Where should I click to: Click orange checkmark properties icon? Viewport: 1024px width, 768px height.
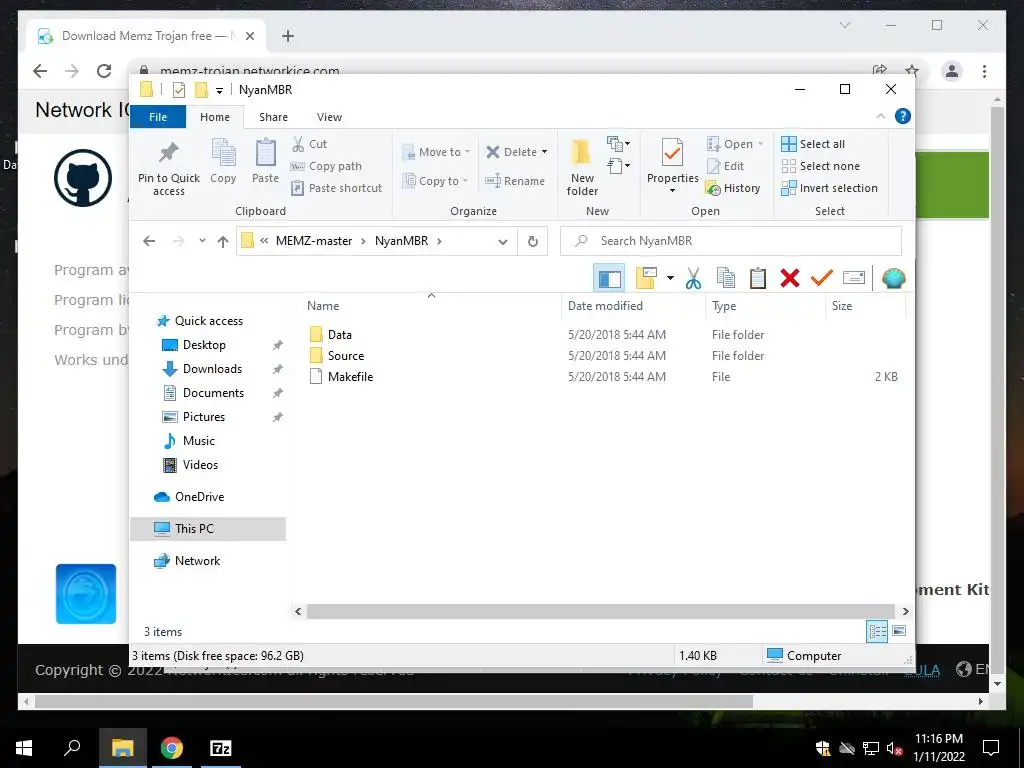coord(822,278)
